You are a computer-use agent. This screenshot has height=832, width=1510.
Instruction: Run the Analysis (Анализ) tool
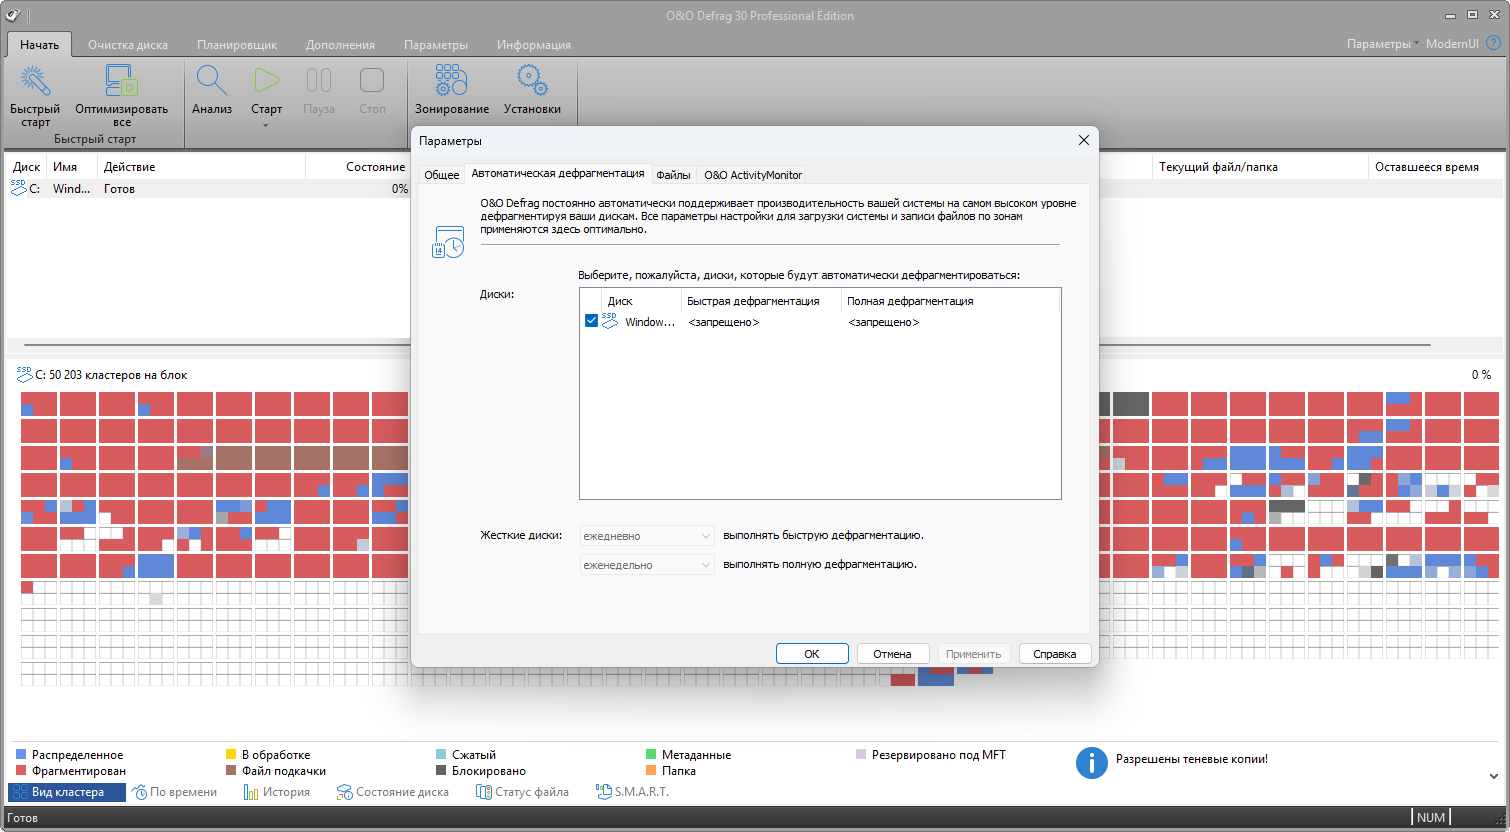click(x=212, y=82)
